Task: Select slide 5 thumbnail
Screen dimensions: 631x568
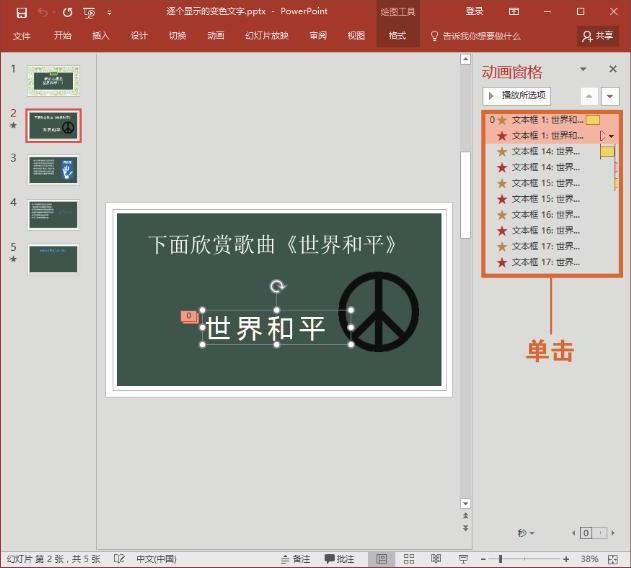Action: (54, 259)
